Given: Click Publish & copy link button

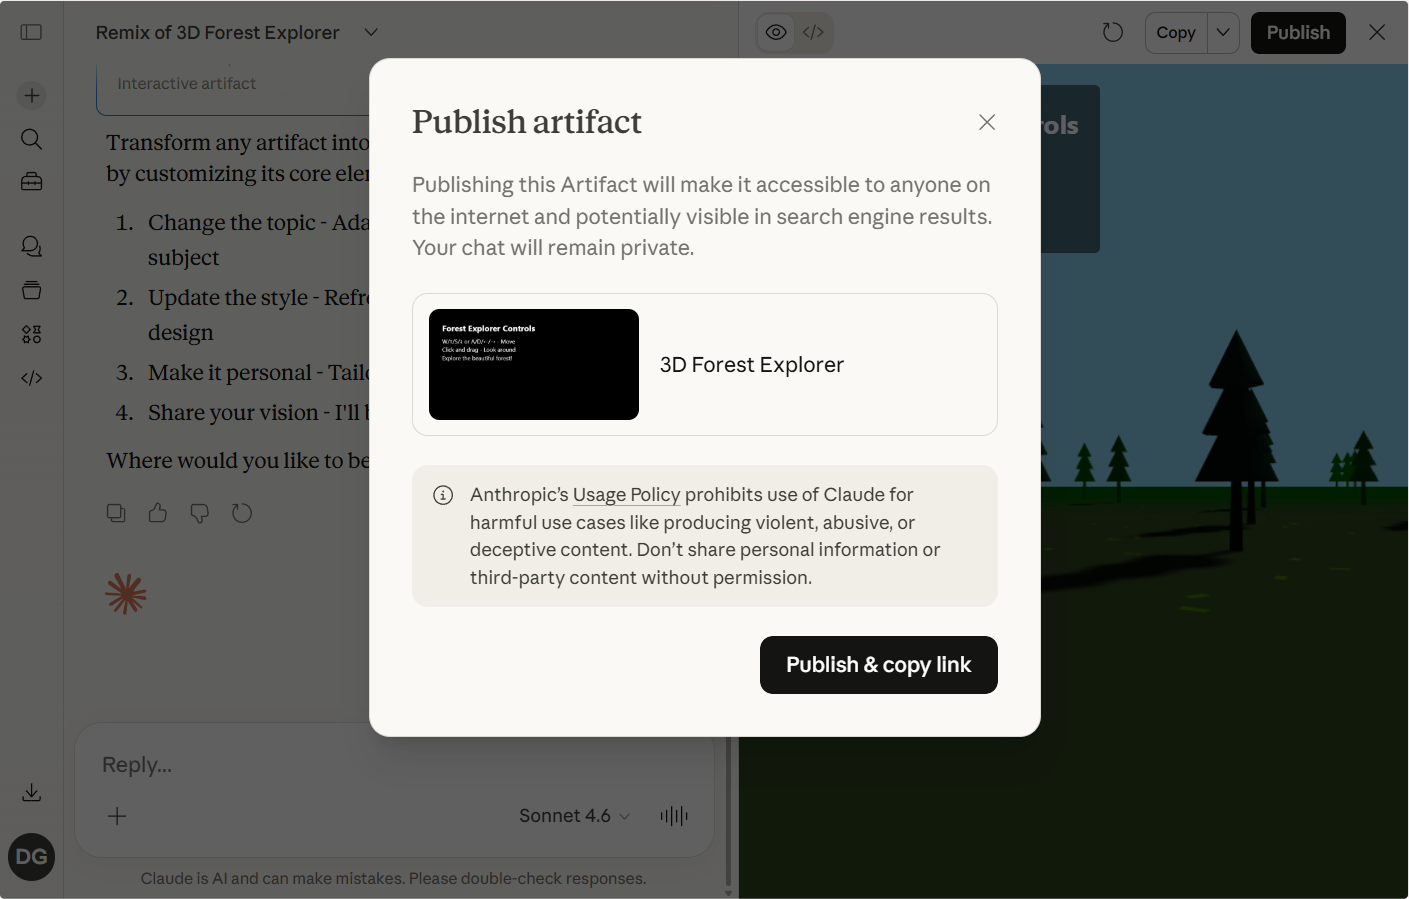Looking at the screenshot, I should (879, 665).
